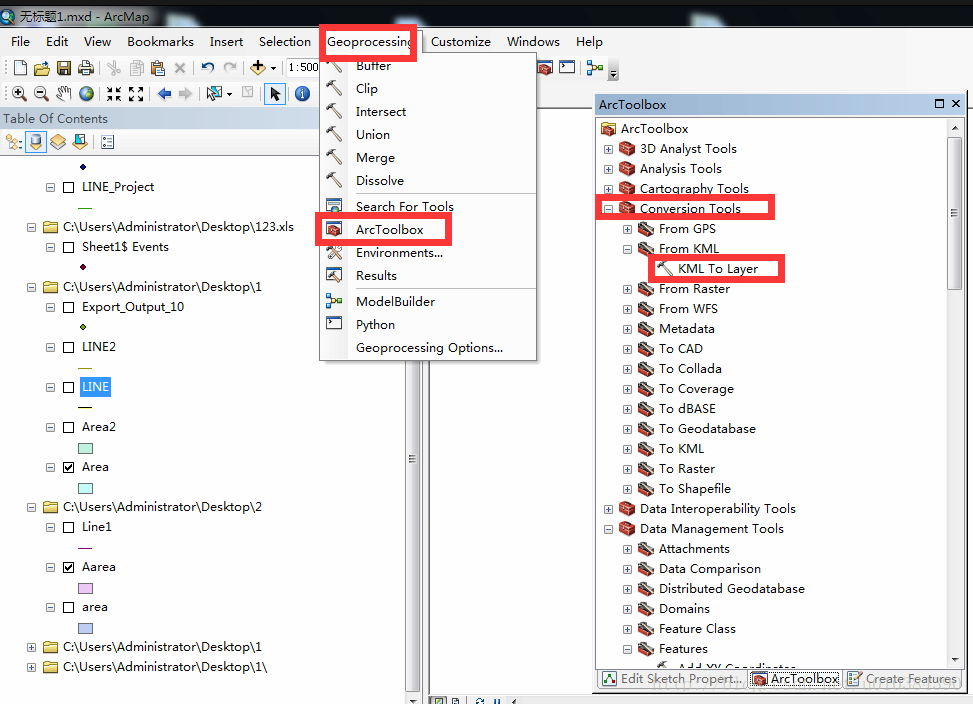Select the ArcToolbox bottom panel tab
Image resolution: width=973 pixels, height=704 pixels.
coord(796,679)
